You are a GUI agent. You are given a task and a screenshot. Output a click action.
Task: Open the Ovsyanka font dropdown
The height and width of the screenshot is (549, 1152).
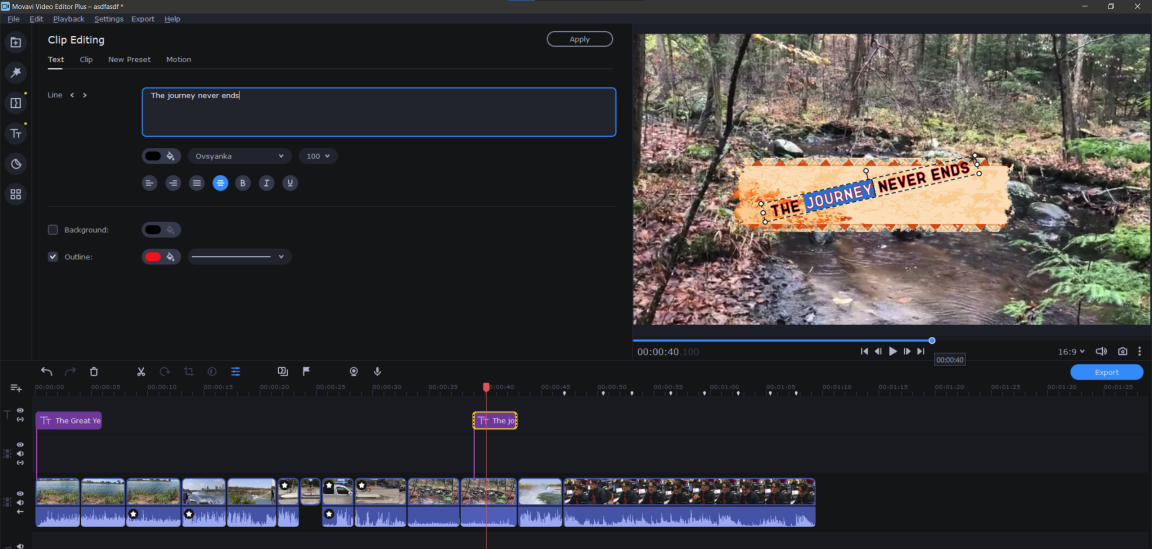(x=239, y=156)
